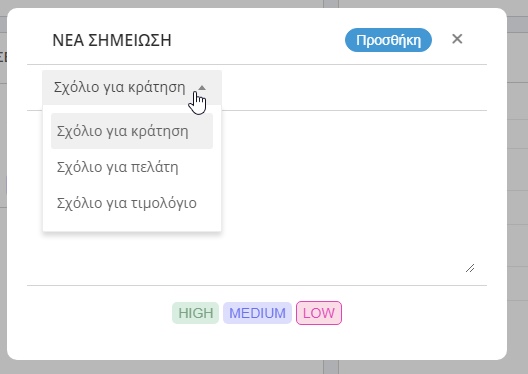Toggle the outlined LOW priority tag
Image resolution: width=528 pixels, height=374 pixels.
point(319,313)
